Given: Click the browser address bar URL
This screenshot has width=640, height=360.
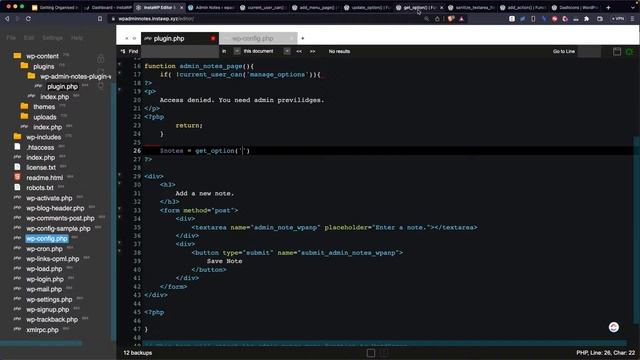Looking at the screenshot, I should (156, 19).
